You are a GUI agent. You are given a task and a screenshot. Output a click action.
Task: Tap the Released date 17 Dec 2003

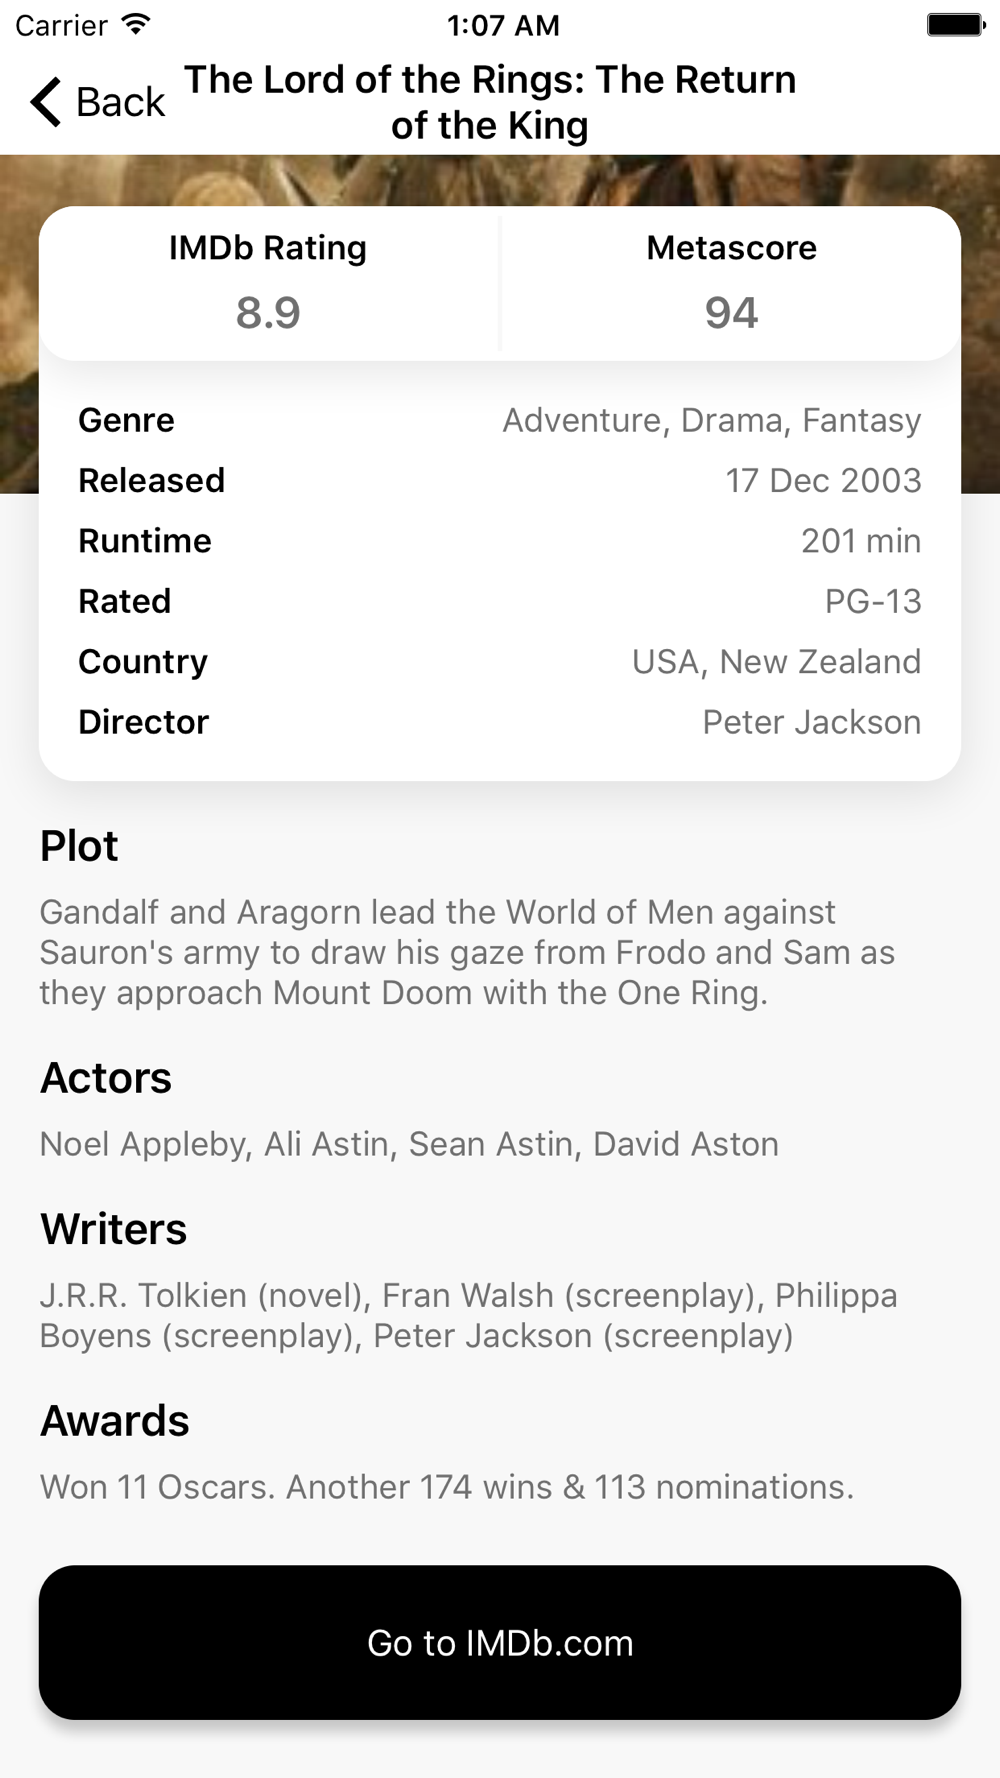(823, 480)
